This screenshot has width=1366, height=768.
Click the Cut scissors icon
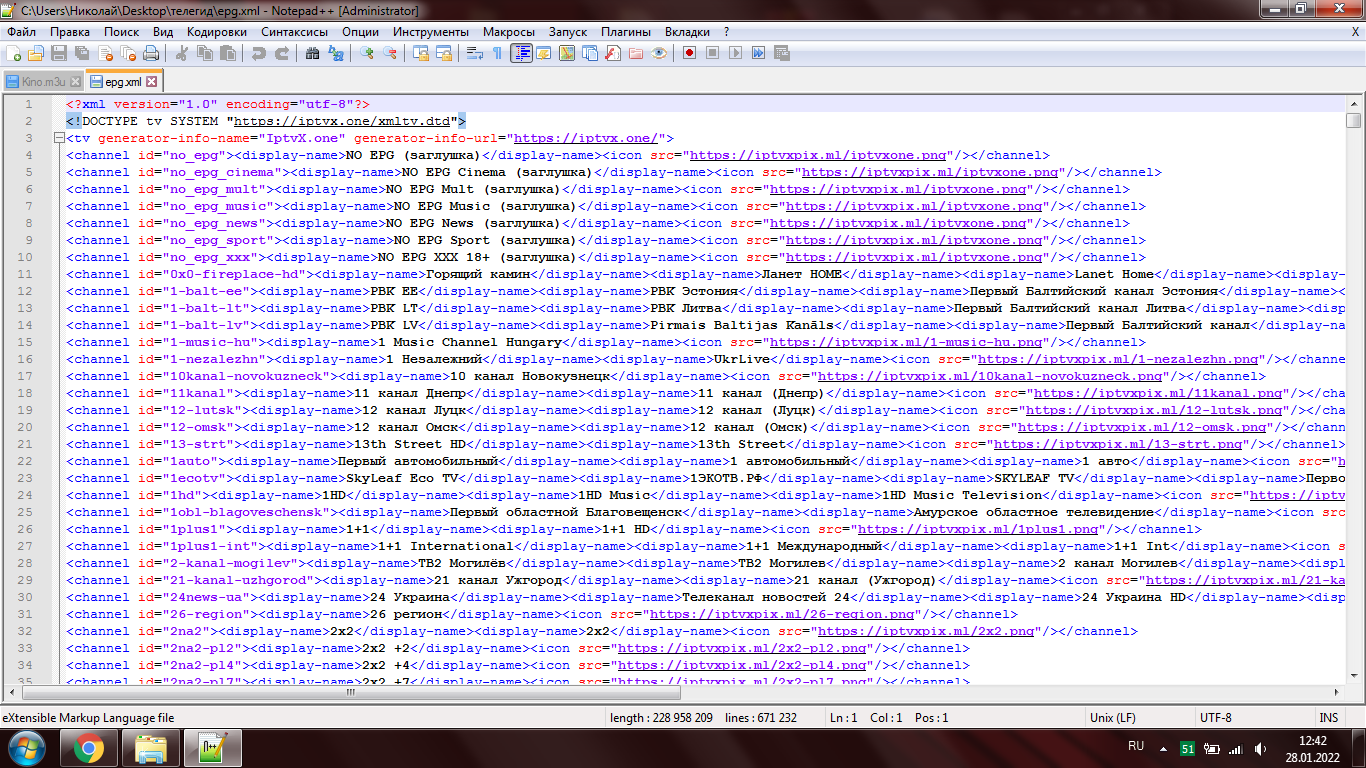point(182,53)
